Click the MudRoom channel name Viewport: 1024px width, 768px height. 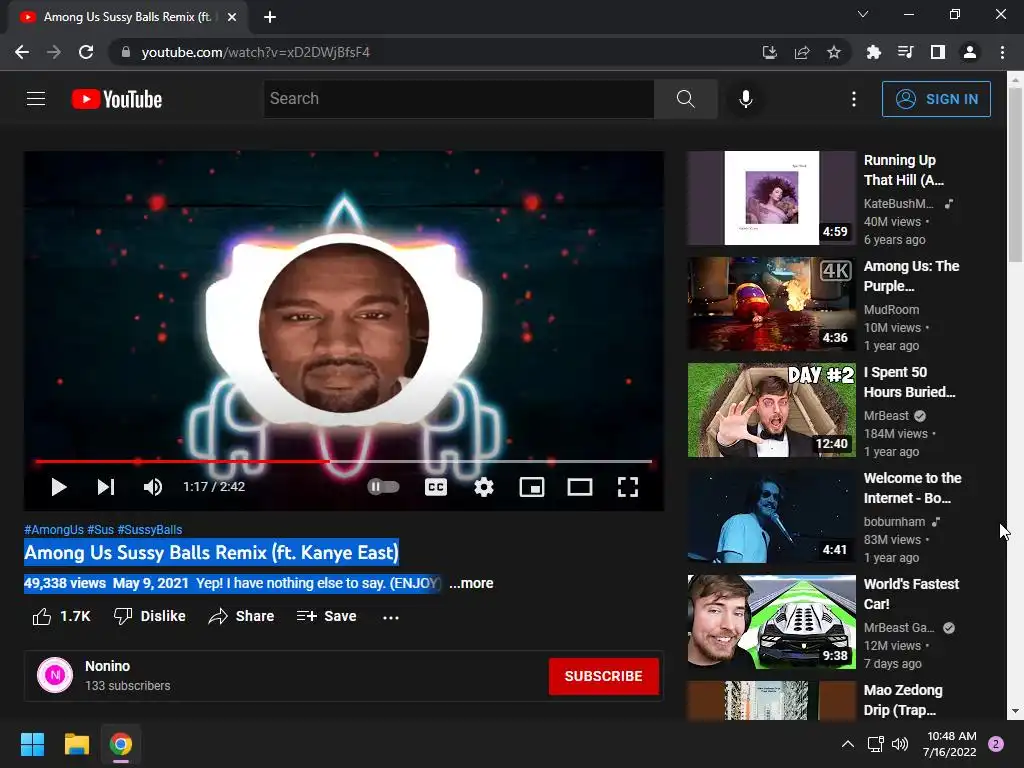[891, 310]
